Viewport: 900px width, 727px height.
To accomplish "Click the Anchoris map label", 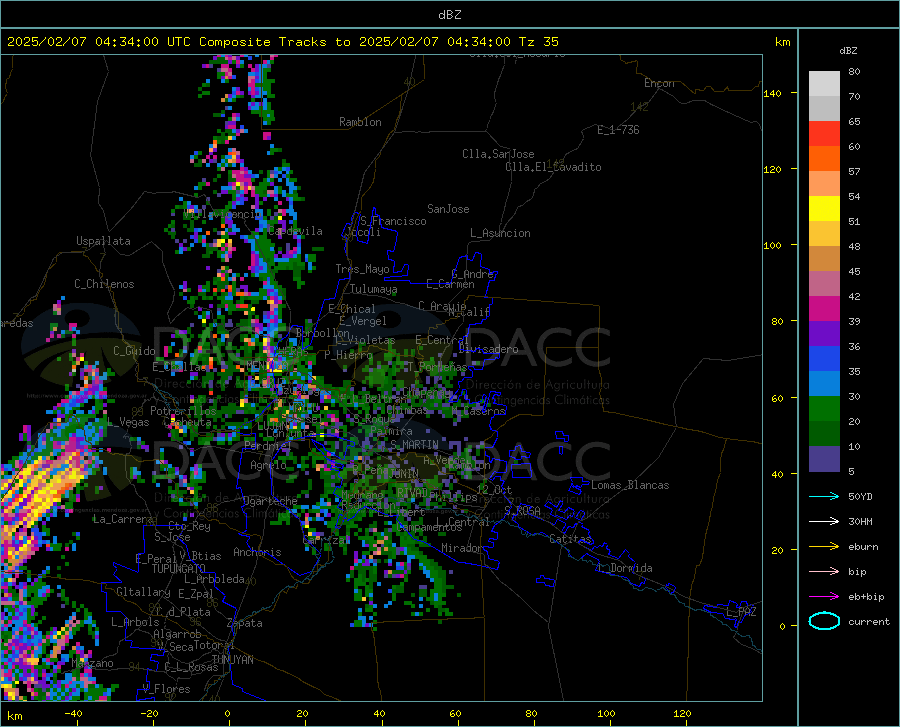I will click(x=257, y=552).
